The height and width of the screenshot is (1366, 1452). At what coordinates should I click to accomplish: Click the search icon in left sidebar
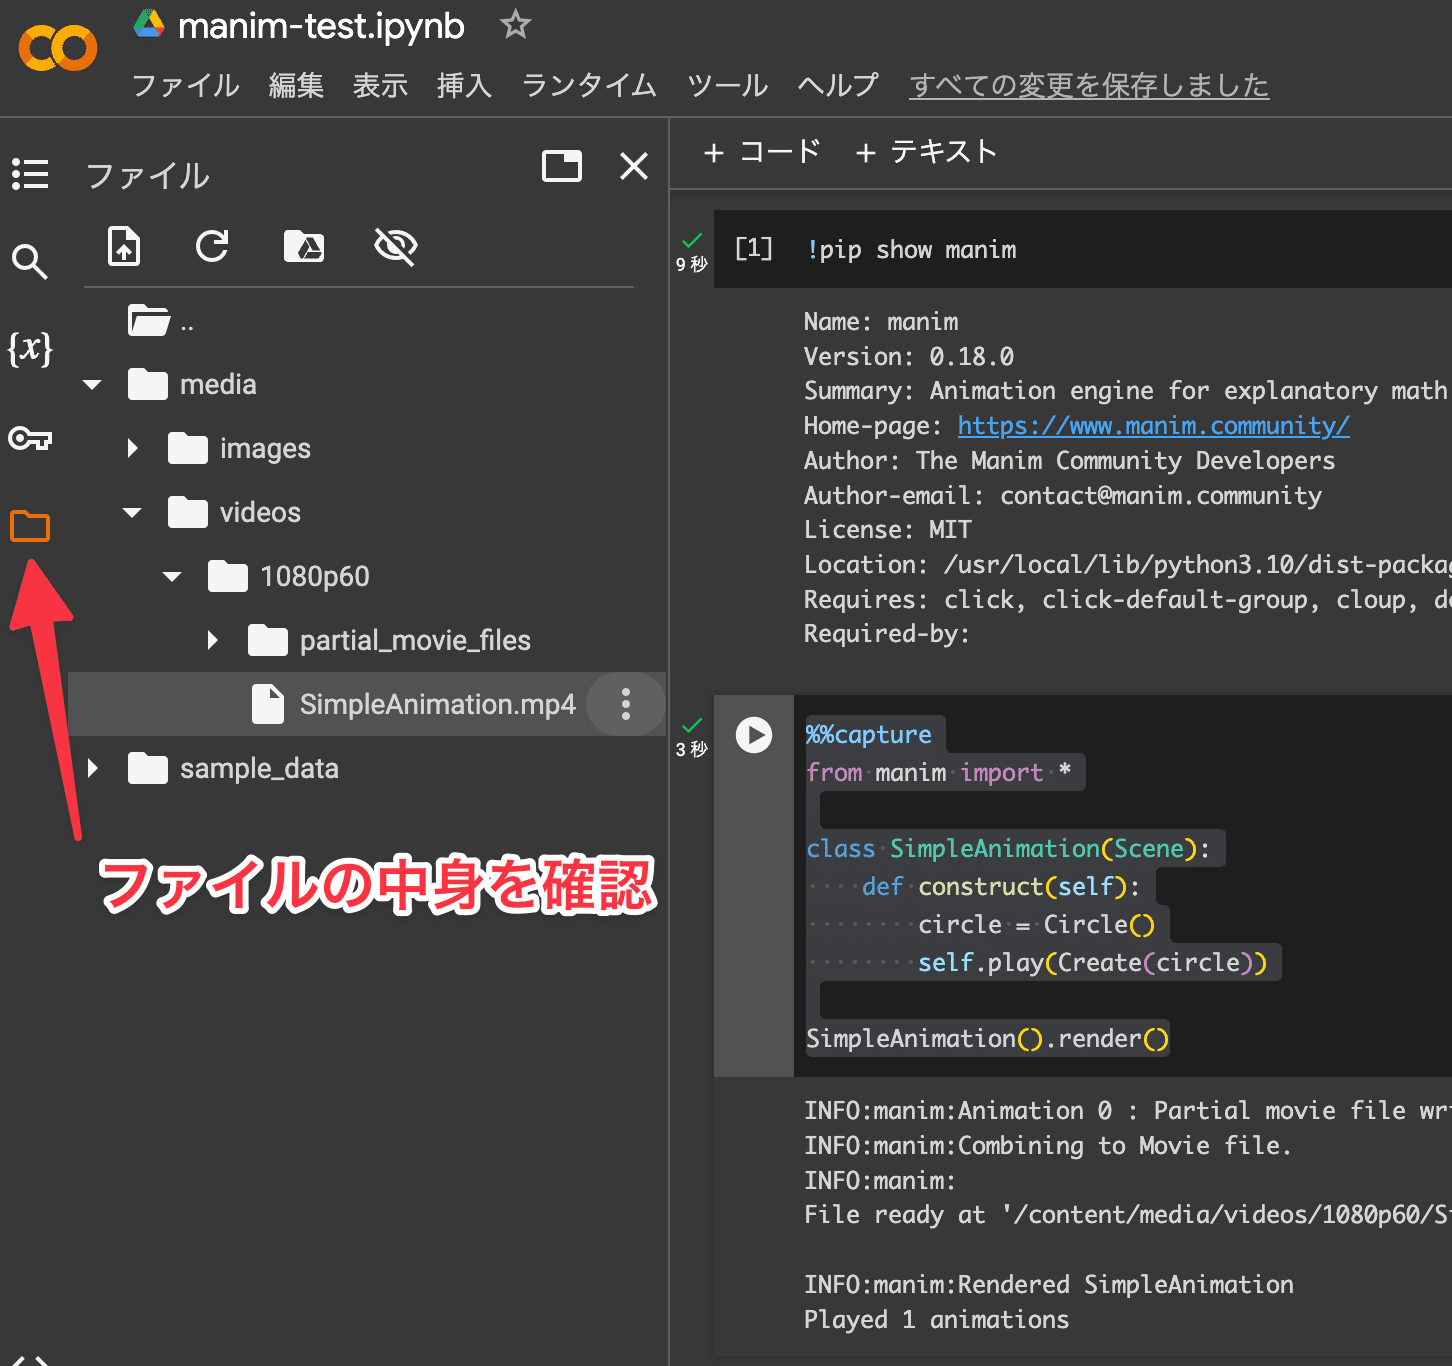(x=30, y=262)
